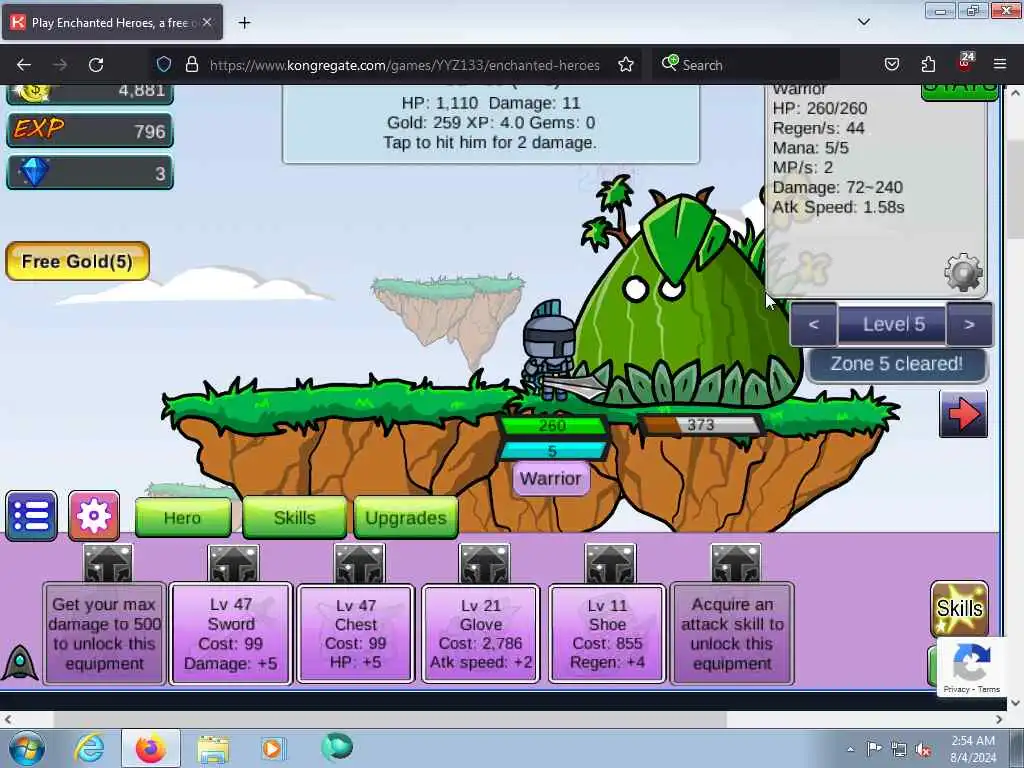Bookmark page with the star icon
1024x768 pixels.
click(x=626, y=65)
